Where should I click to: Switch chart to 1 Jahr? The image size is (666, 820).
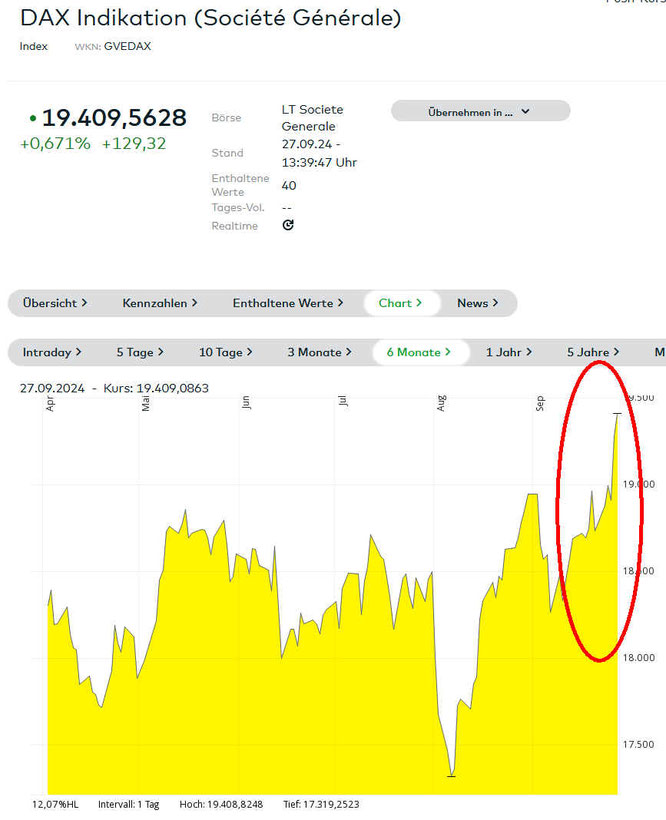[508, 352]
